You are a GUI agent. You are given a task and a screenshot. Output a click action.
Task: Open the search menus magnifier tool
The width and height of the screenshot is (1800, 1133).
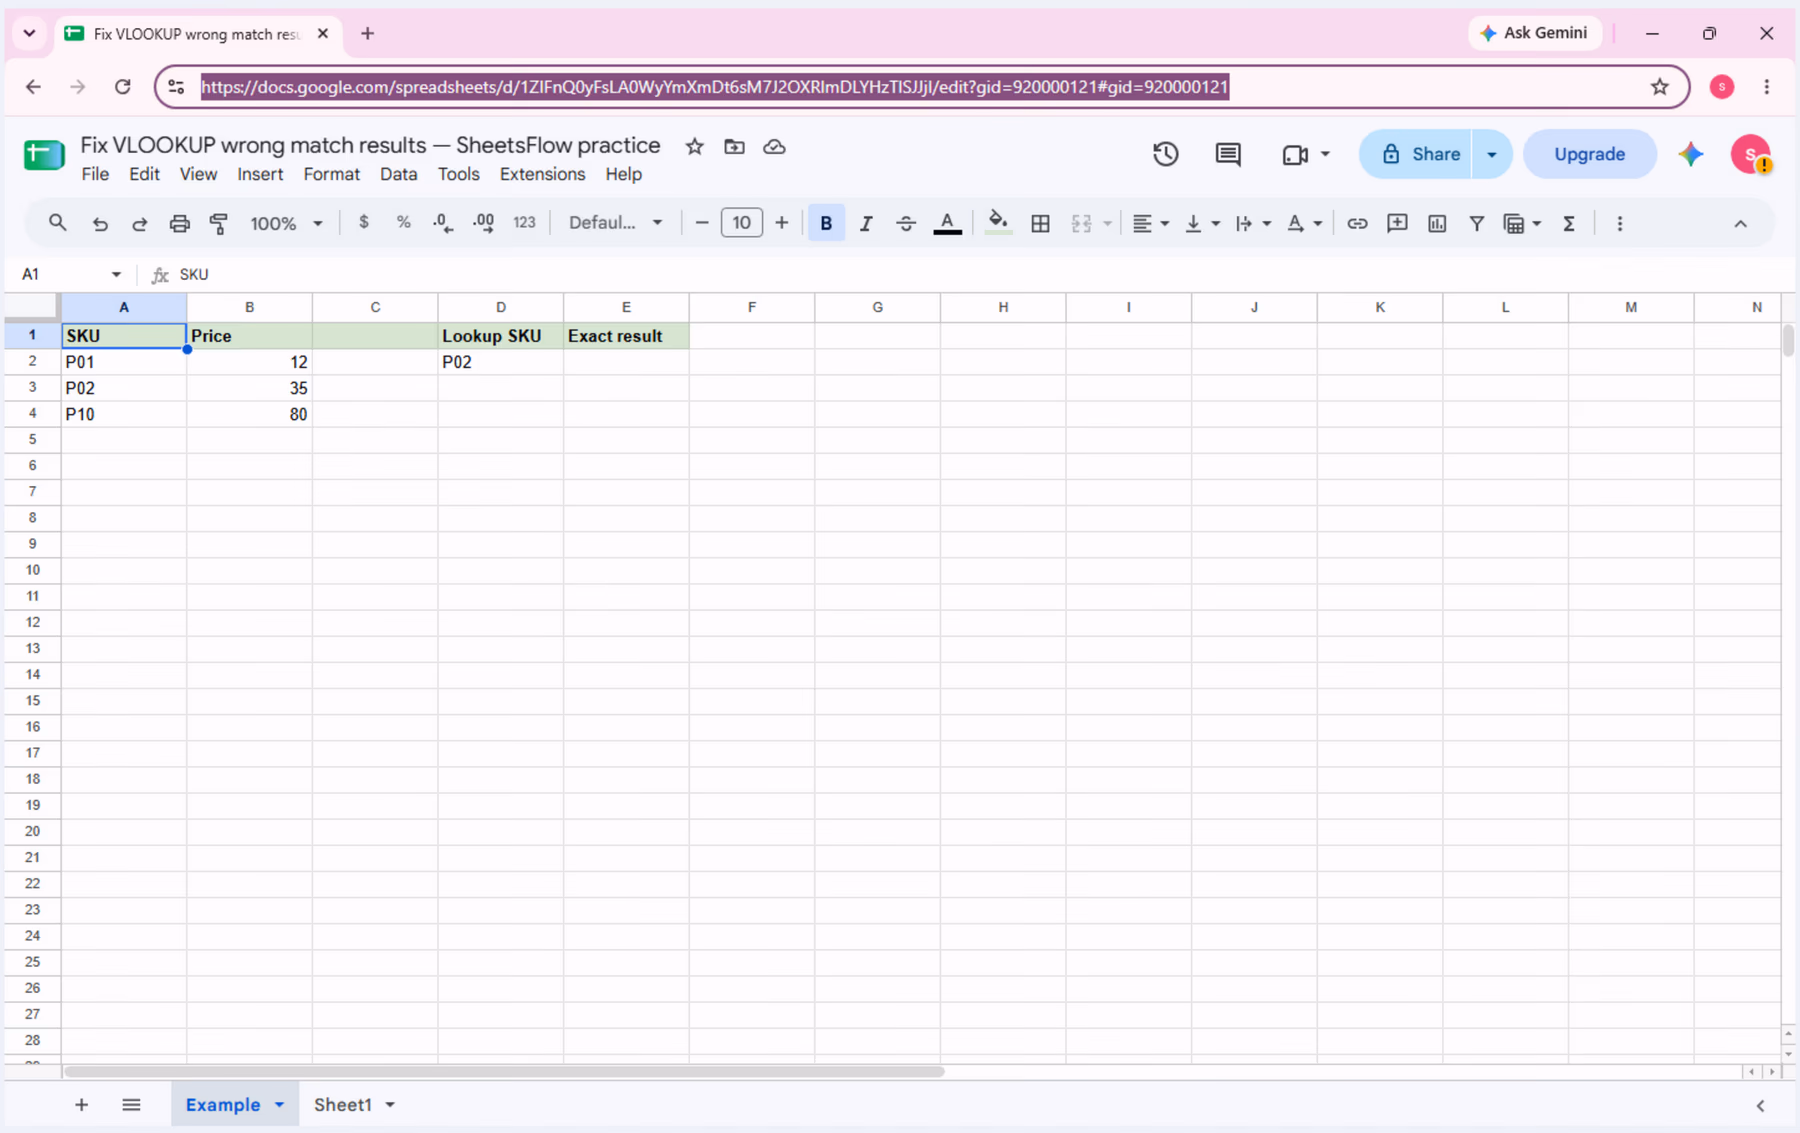(57, 223)
